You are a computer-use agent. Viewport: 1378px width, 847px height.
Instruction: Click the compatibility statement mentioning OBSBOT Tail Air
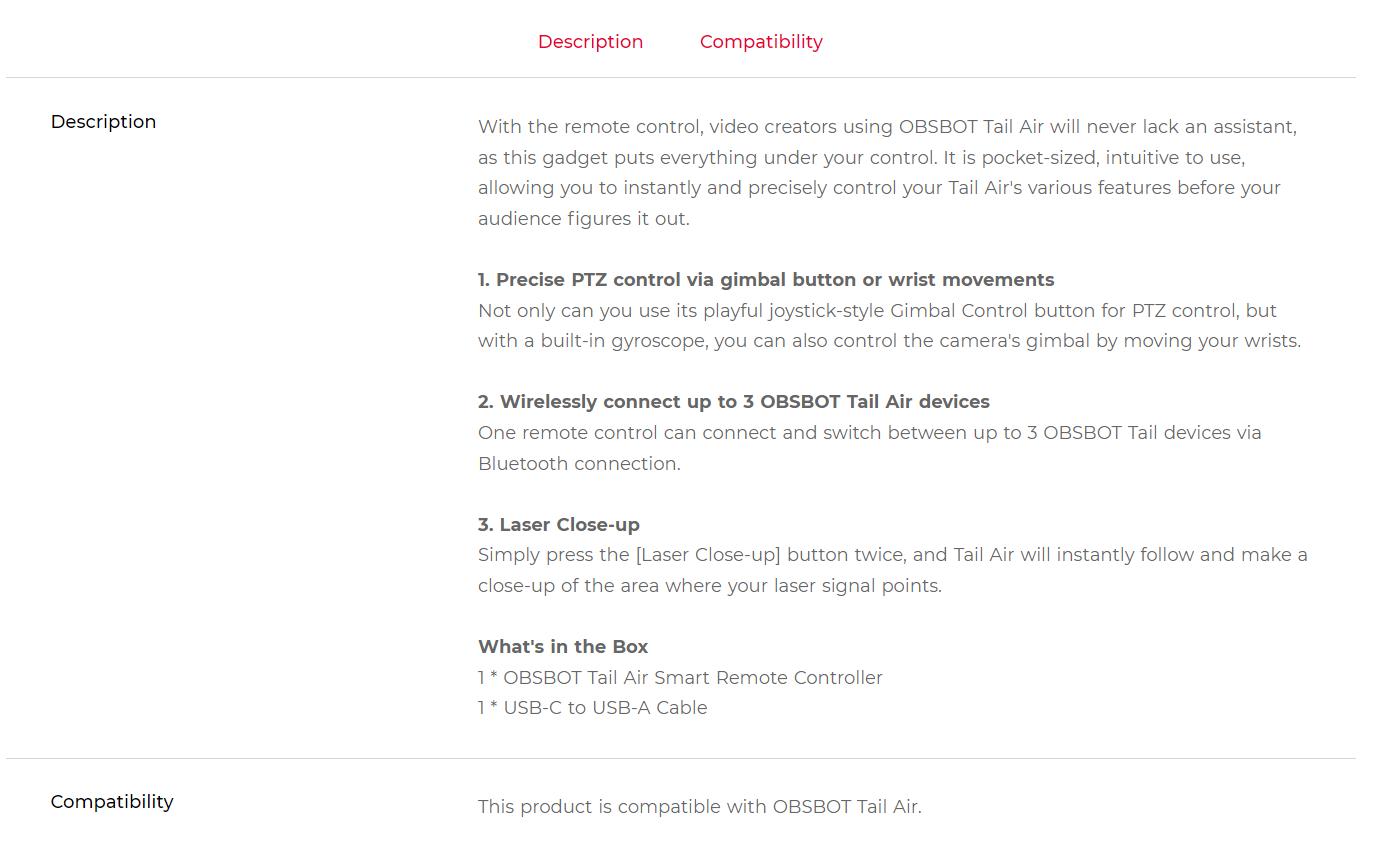pos(700,806)
